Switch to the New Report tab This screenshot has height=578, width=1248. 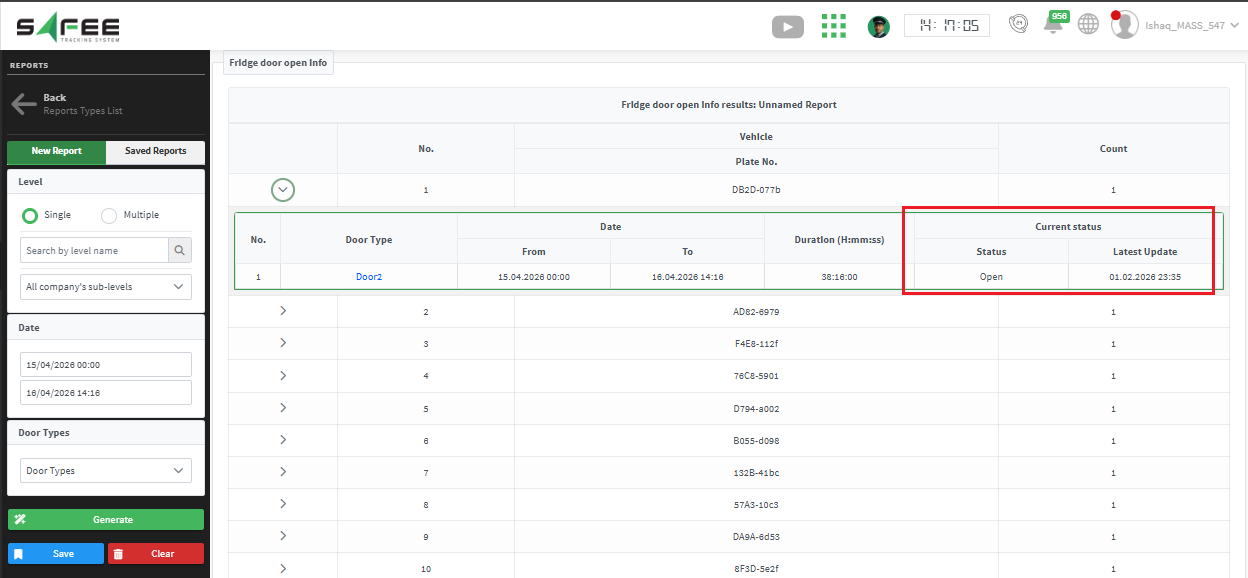[x=56, y=151]
